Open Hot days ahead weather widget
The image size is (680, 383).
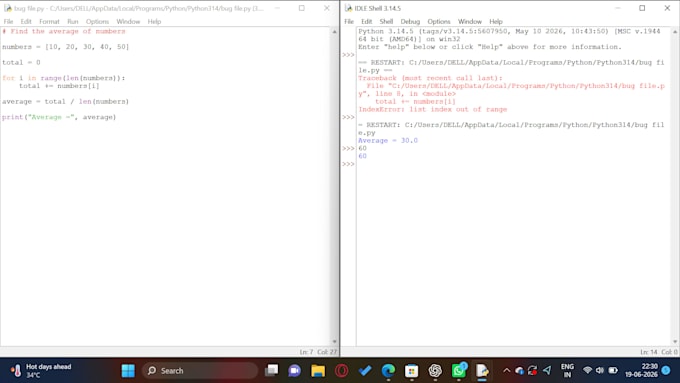(x=42, y=370)
